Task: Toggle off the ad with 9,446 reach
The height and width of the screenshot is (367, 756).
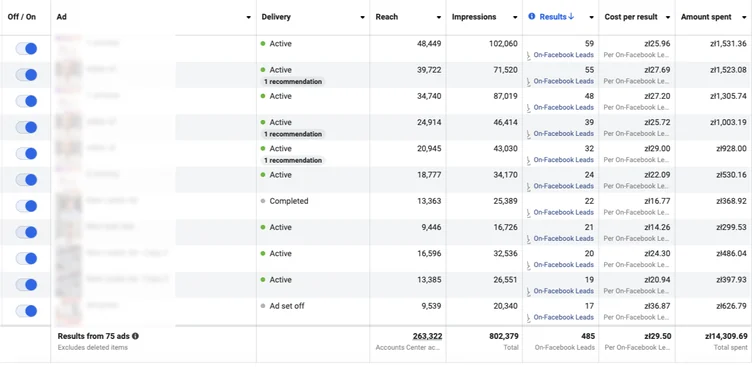Action: tap(26, 232)
